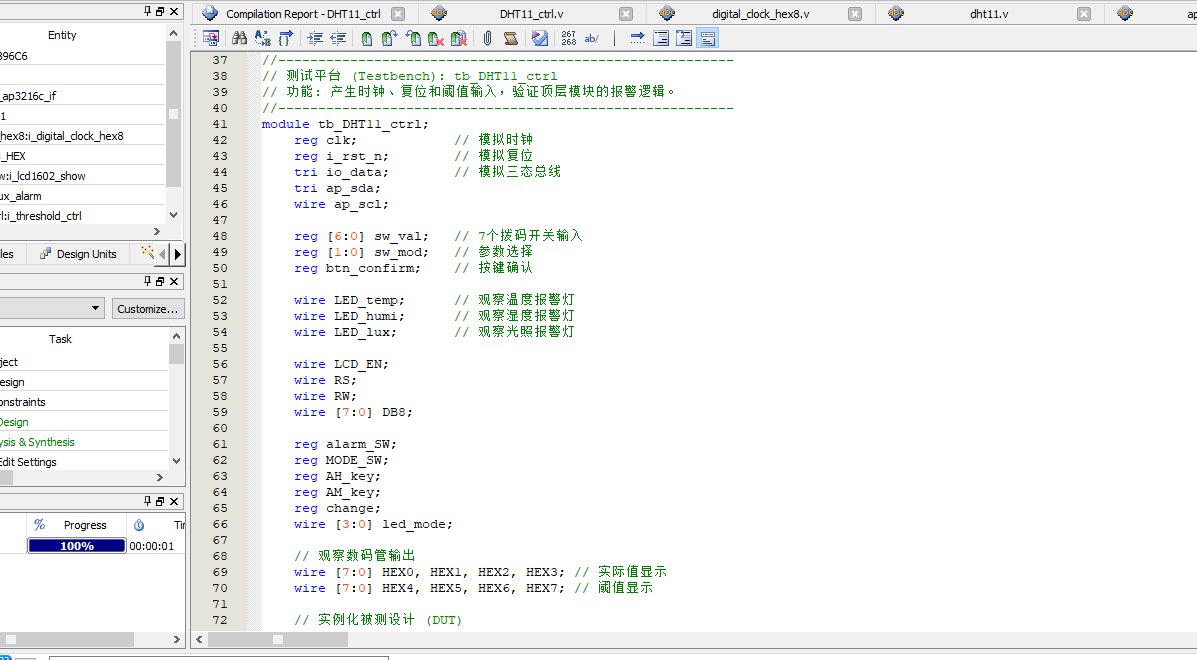Switch to the DHT11_ctrl.v tab
Viewport: 1197px width, 660px height.
point(532,14)
